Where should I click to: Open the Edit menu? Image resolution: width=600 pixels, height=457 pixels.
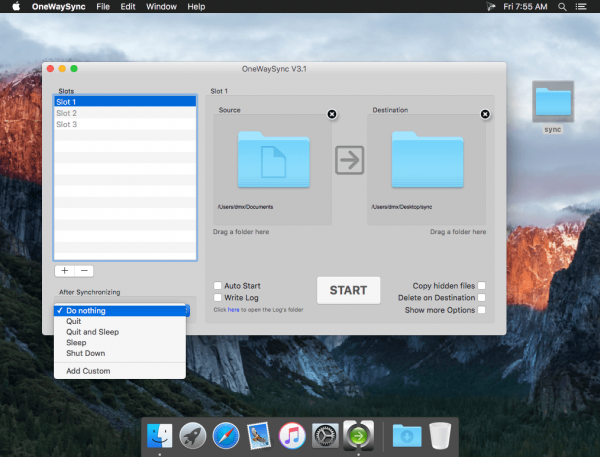[128, 7]
